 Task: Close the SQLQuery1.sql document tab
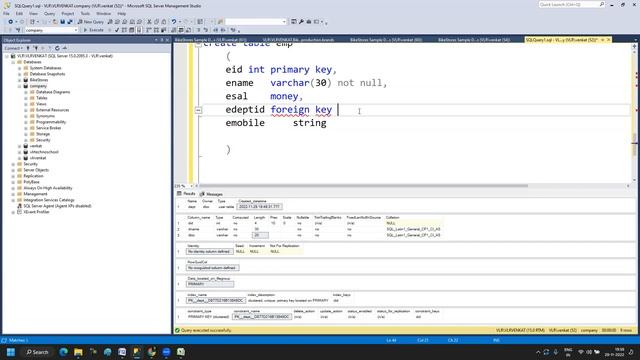(x=608, y=40)
